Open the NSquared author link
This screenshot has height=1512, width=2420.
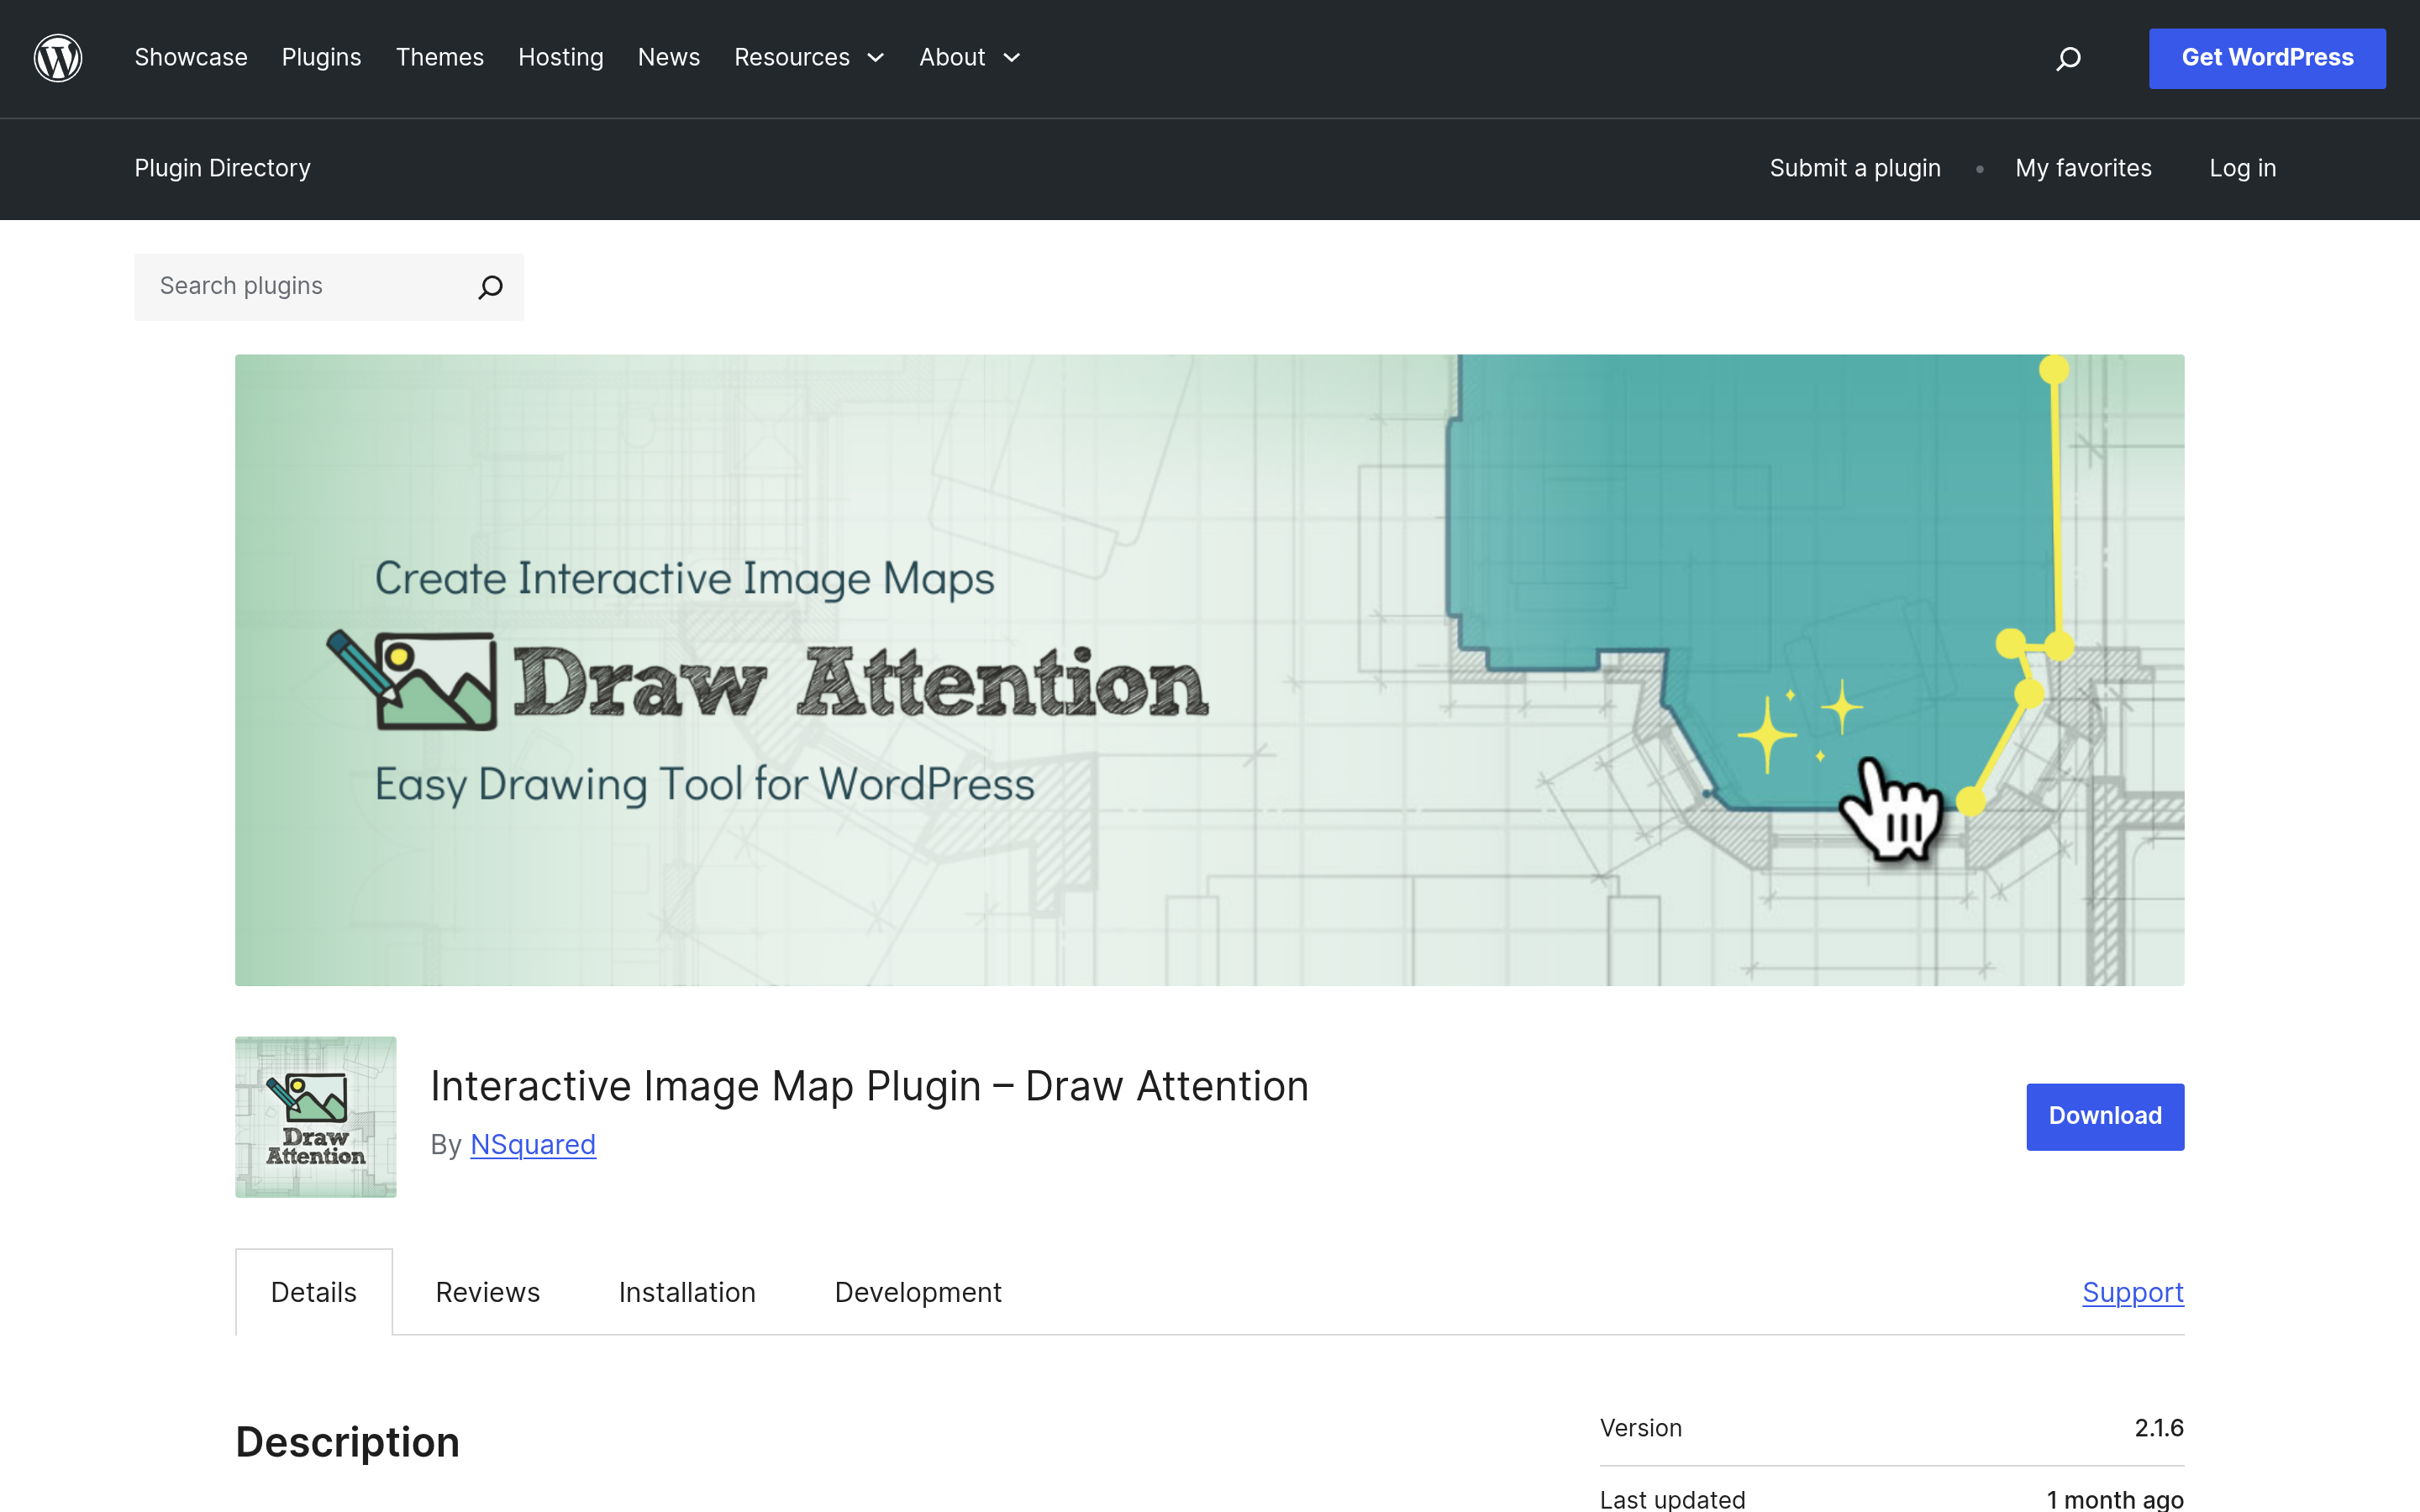[533, 1144]
